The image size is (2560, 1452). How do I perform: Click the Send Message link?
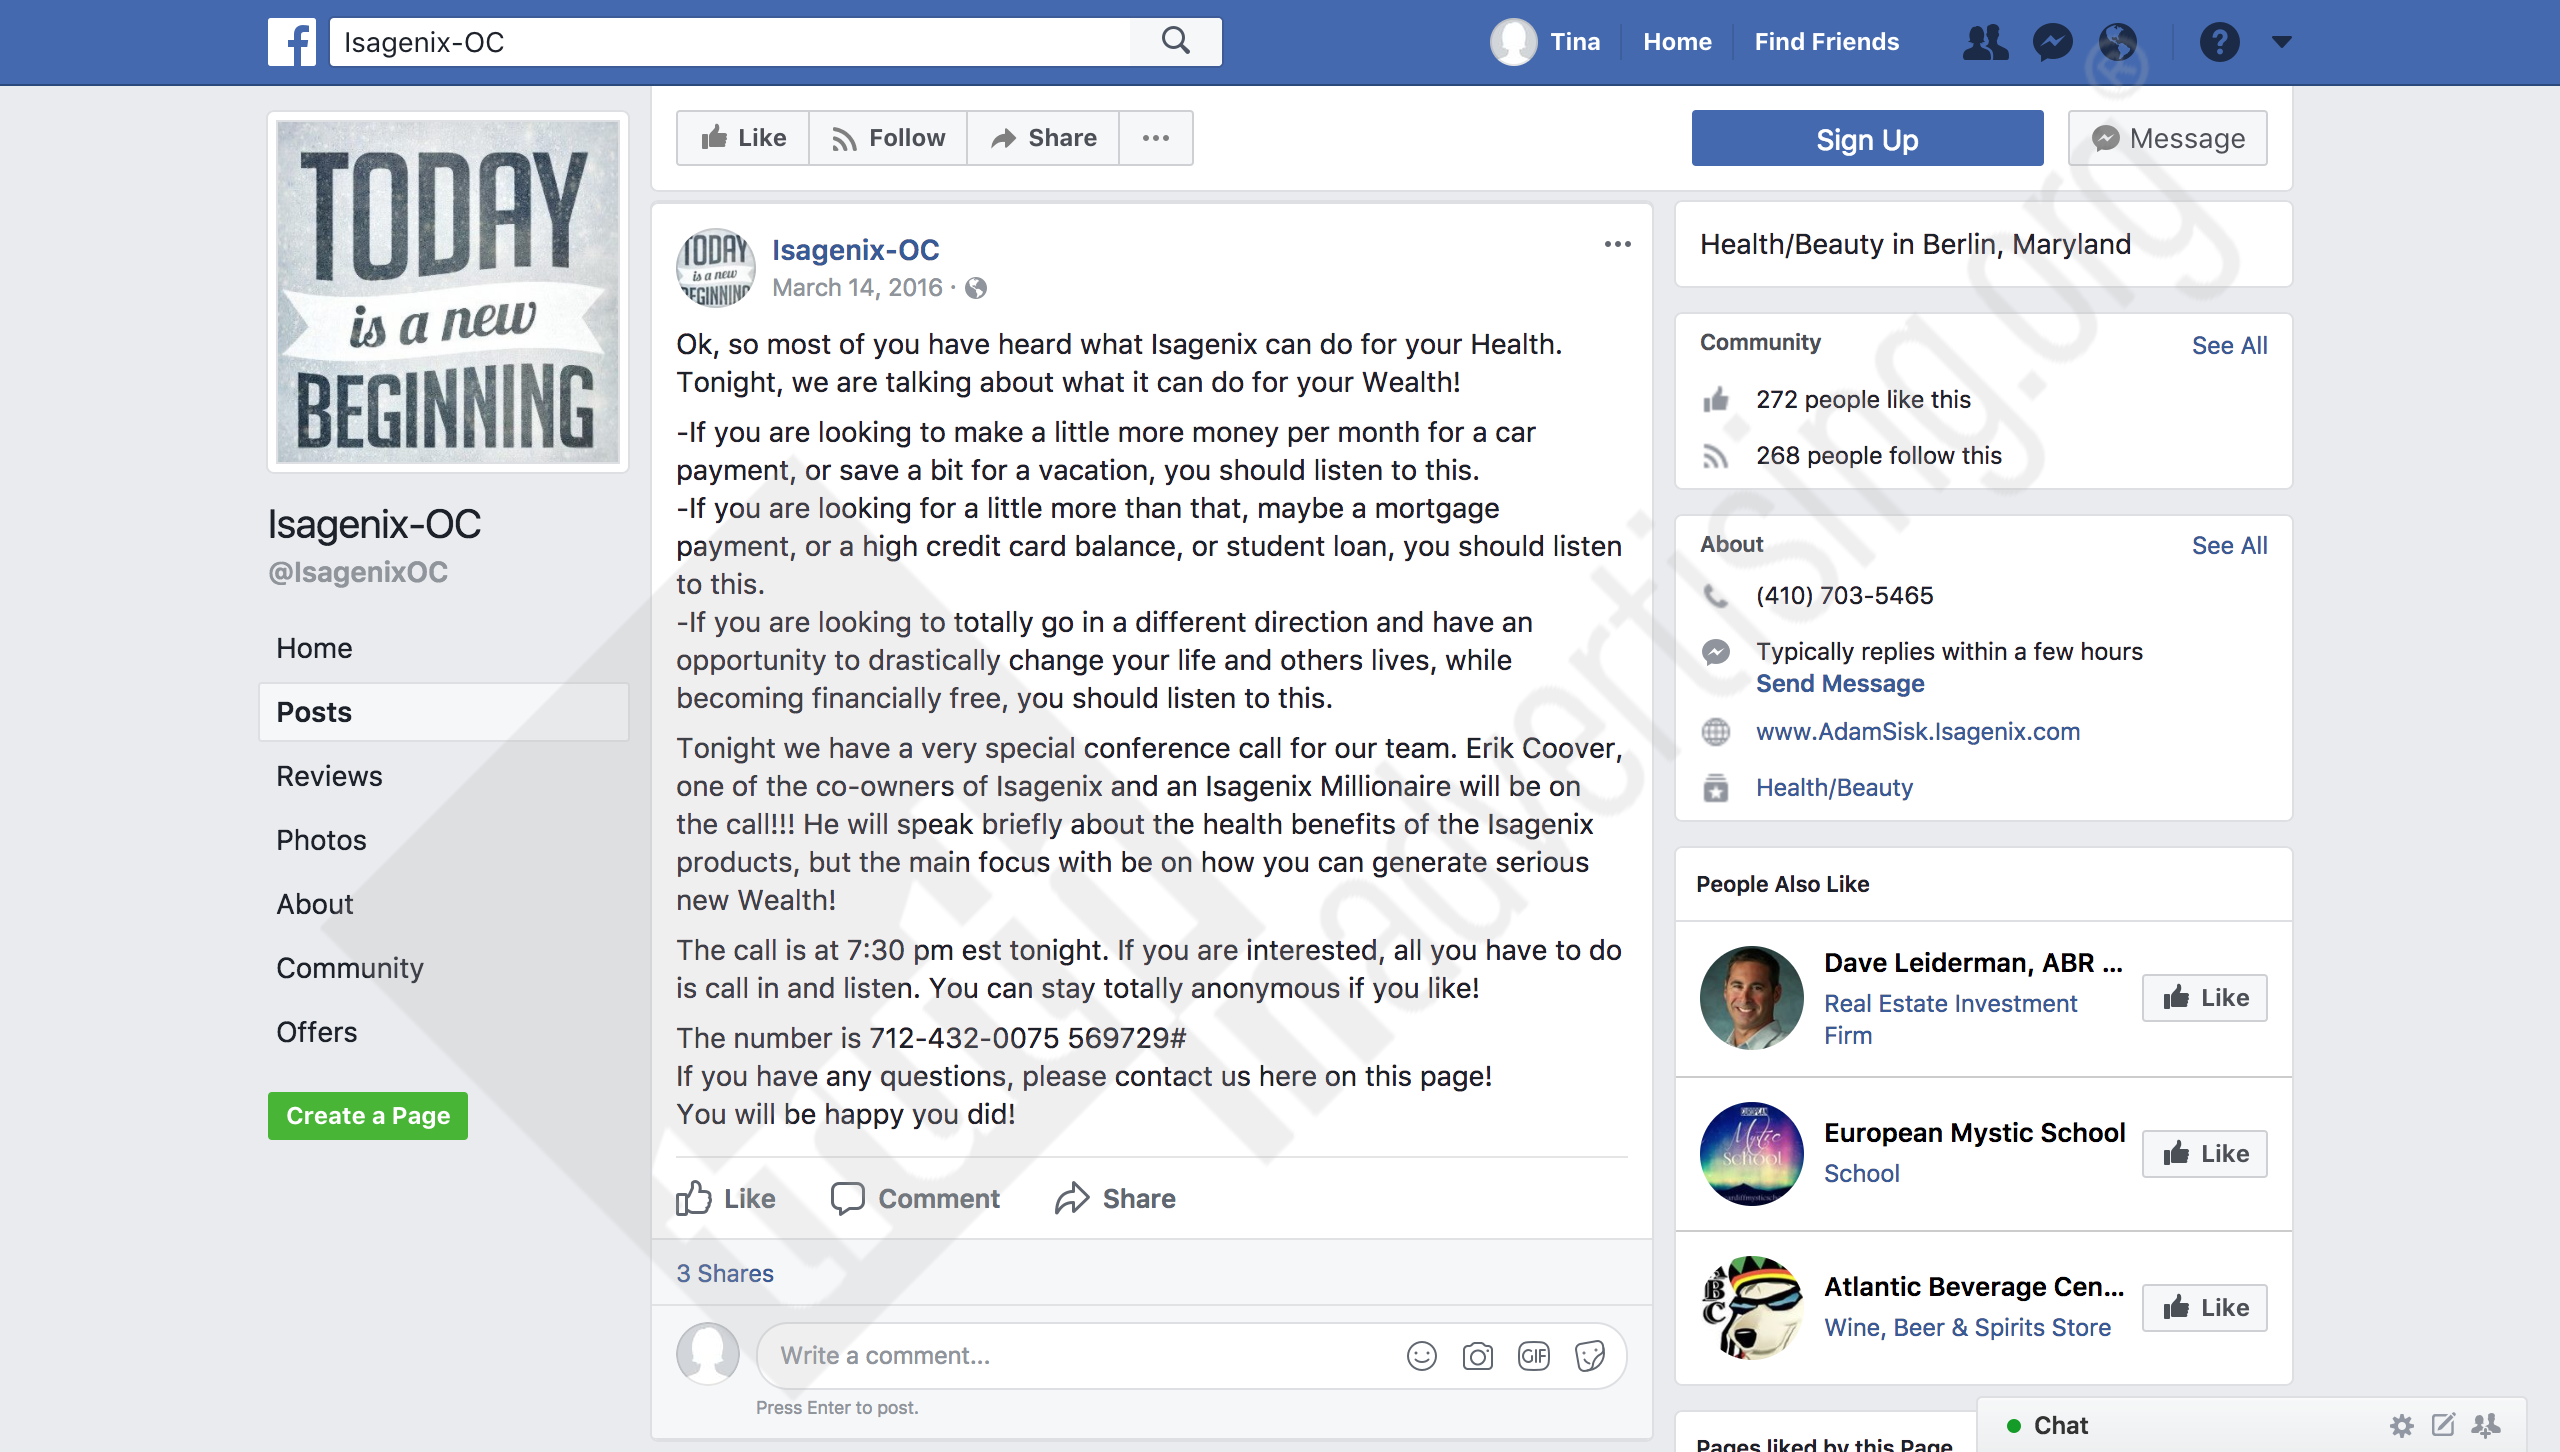(1840, 684)
